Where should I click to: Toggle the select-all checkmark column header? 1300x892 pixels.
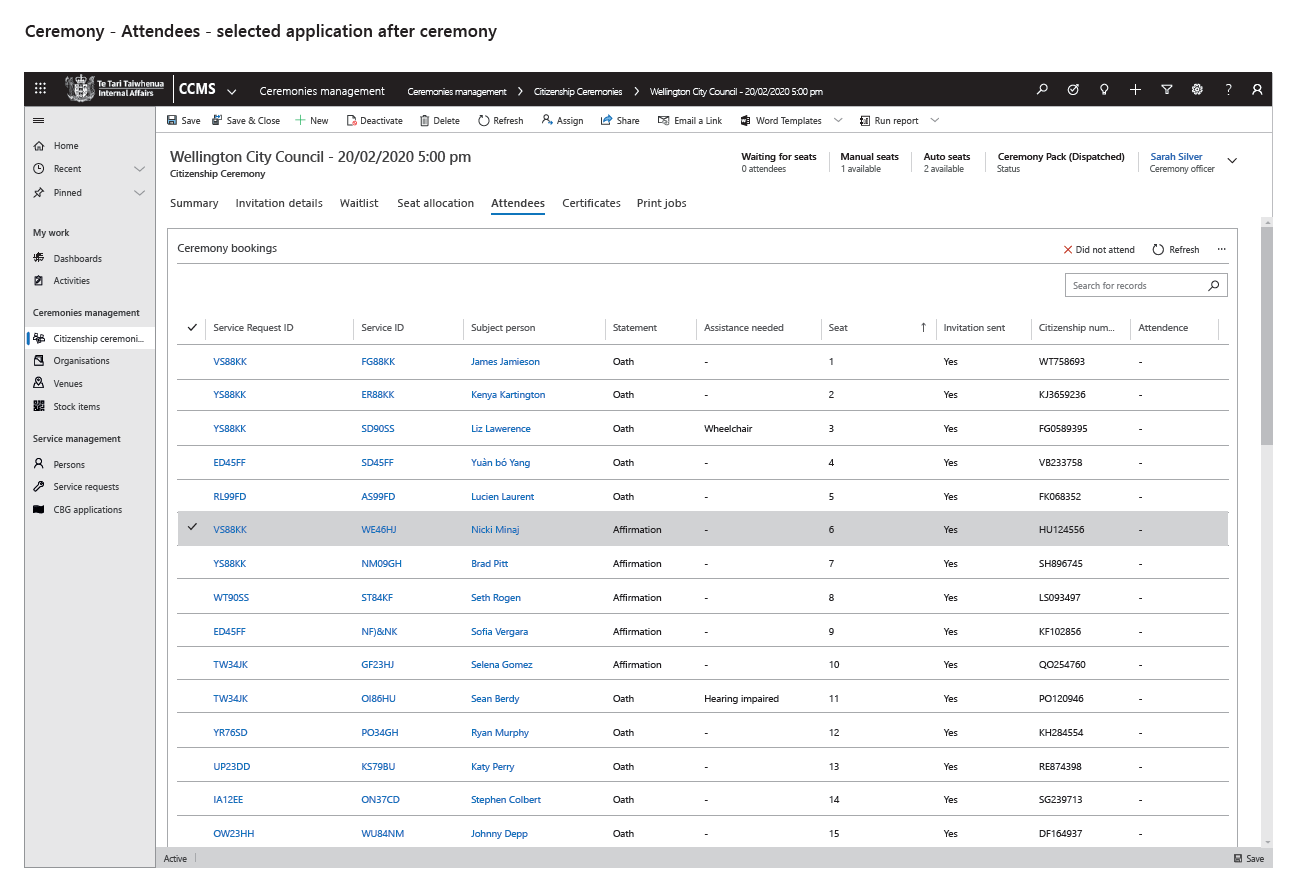click(x=192, y=328)
